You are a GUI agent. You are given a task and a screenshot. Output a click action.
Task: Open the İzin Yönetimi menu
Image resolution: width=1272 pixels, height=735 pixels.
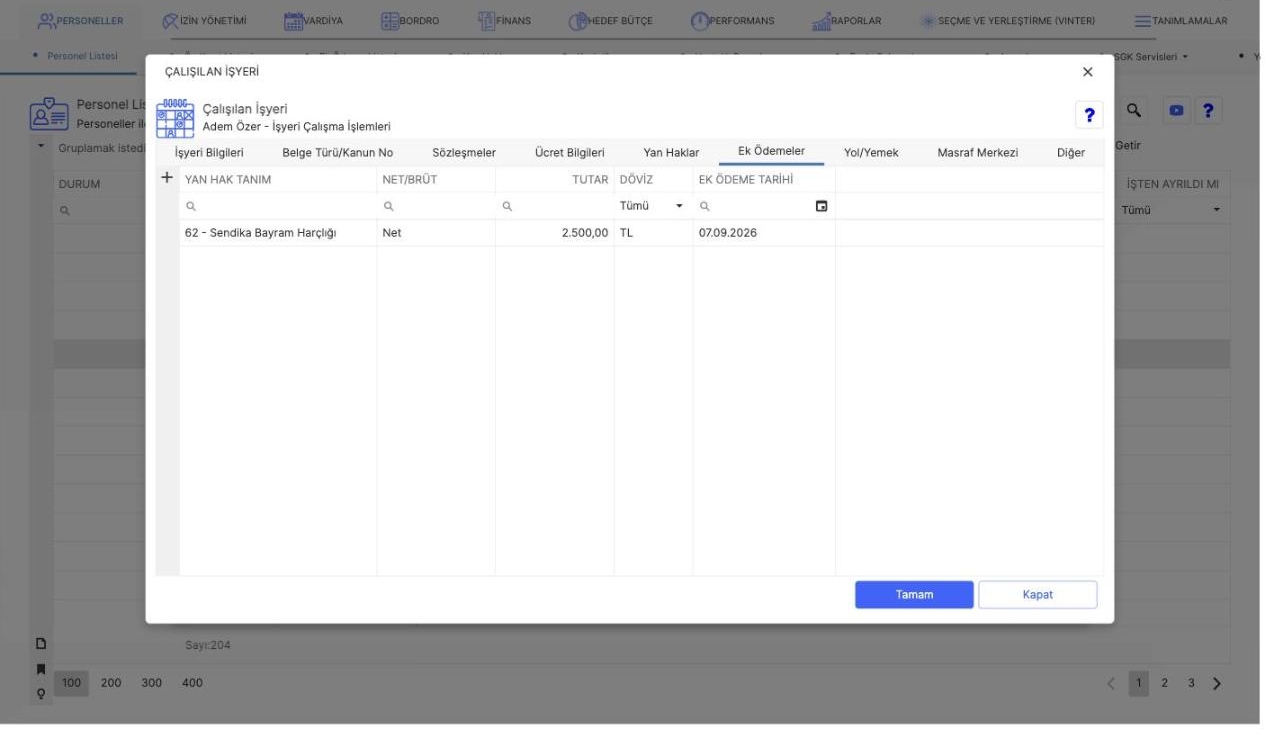(204, 20)
